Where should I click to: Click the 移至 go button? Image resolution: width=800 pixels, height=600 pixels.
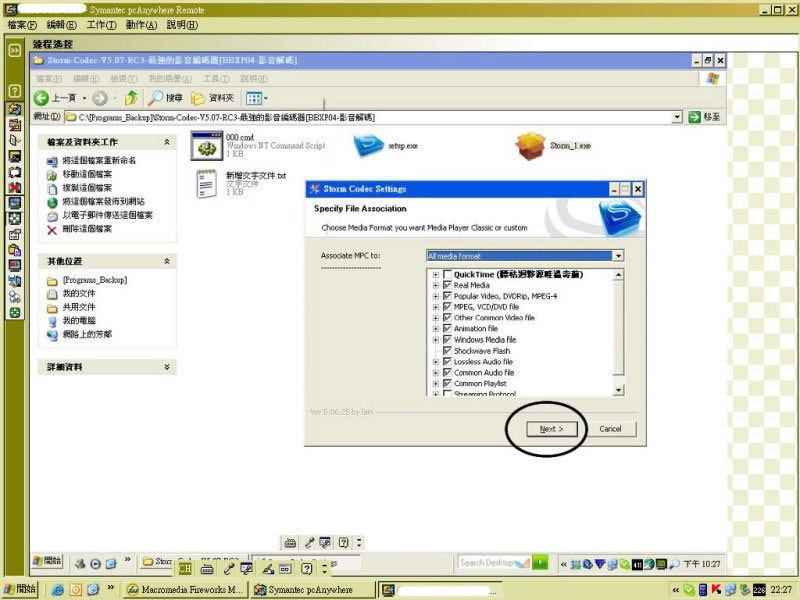tap(705, 117)
